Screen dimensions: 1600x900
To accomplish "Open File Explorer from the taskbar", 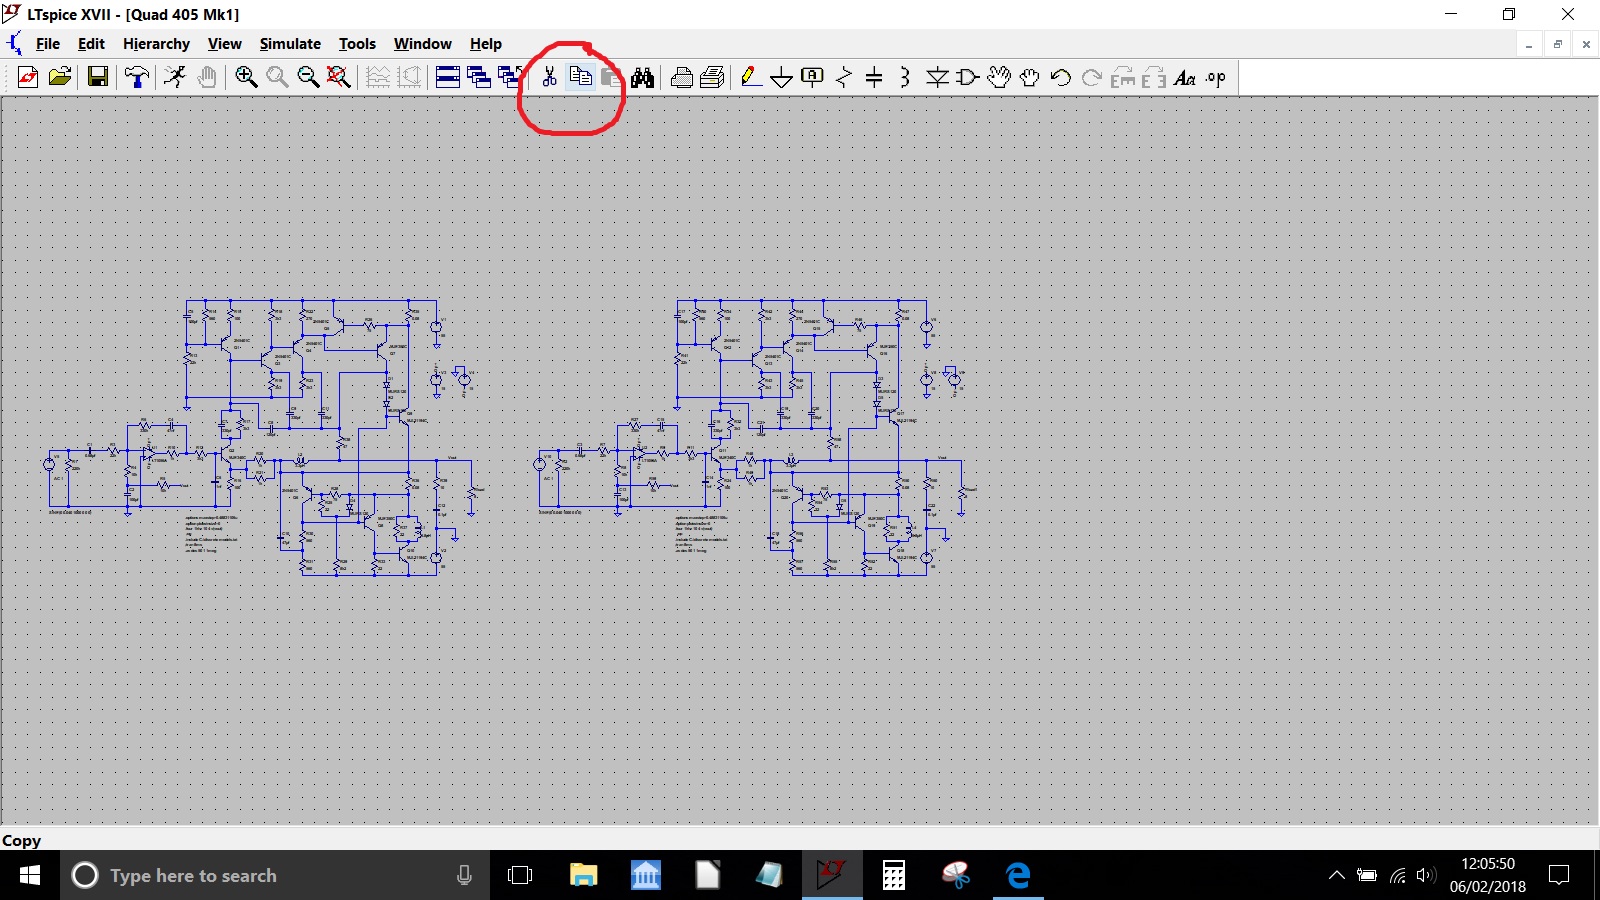I will (x=583, y=875).
